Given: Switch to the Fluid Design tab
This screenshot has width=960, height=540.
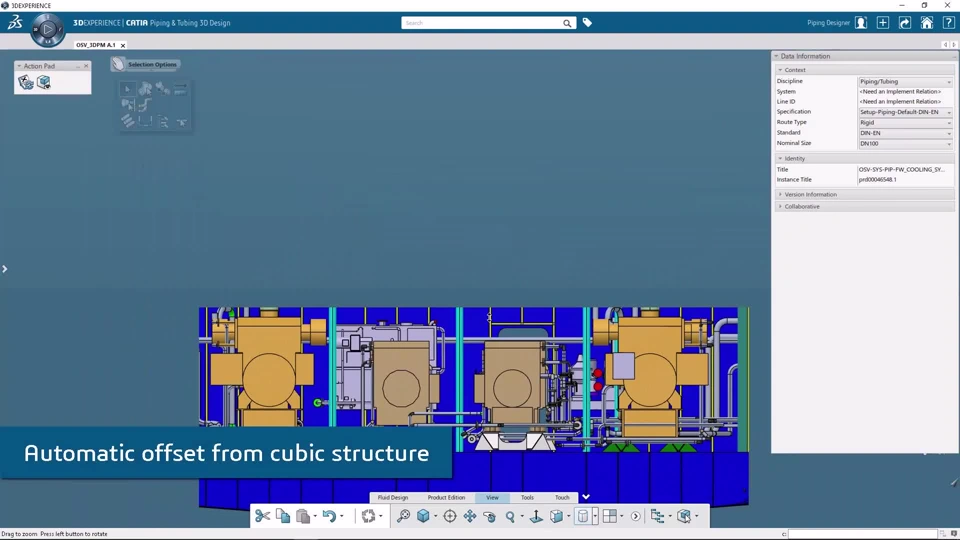Looking at the screenshot, I should (392, 497).
